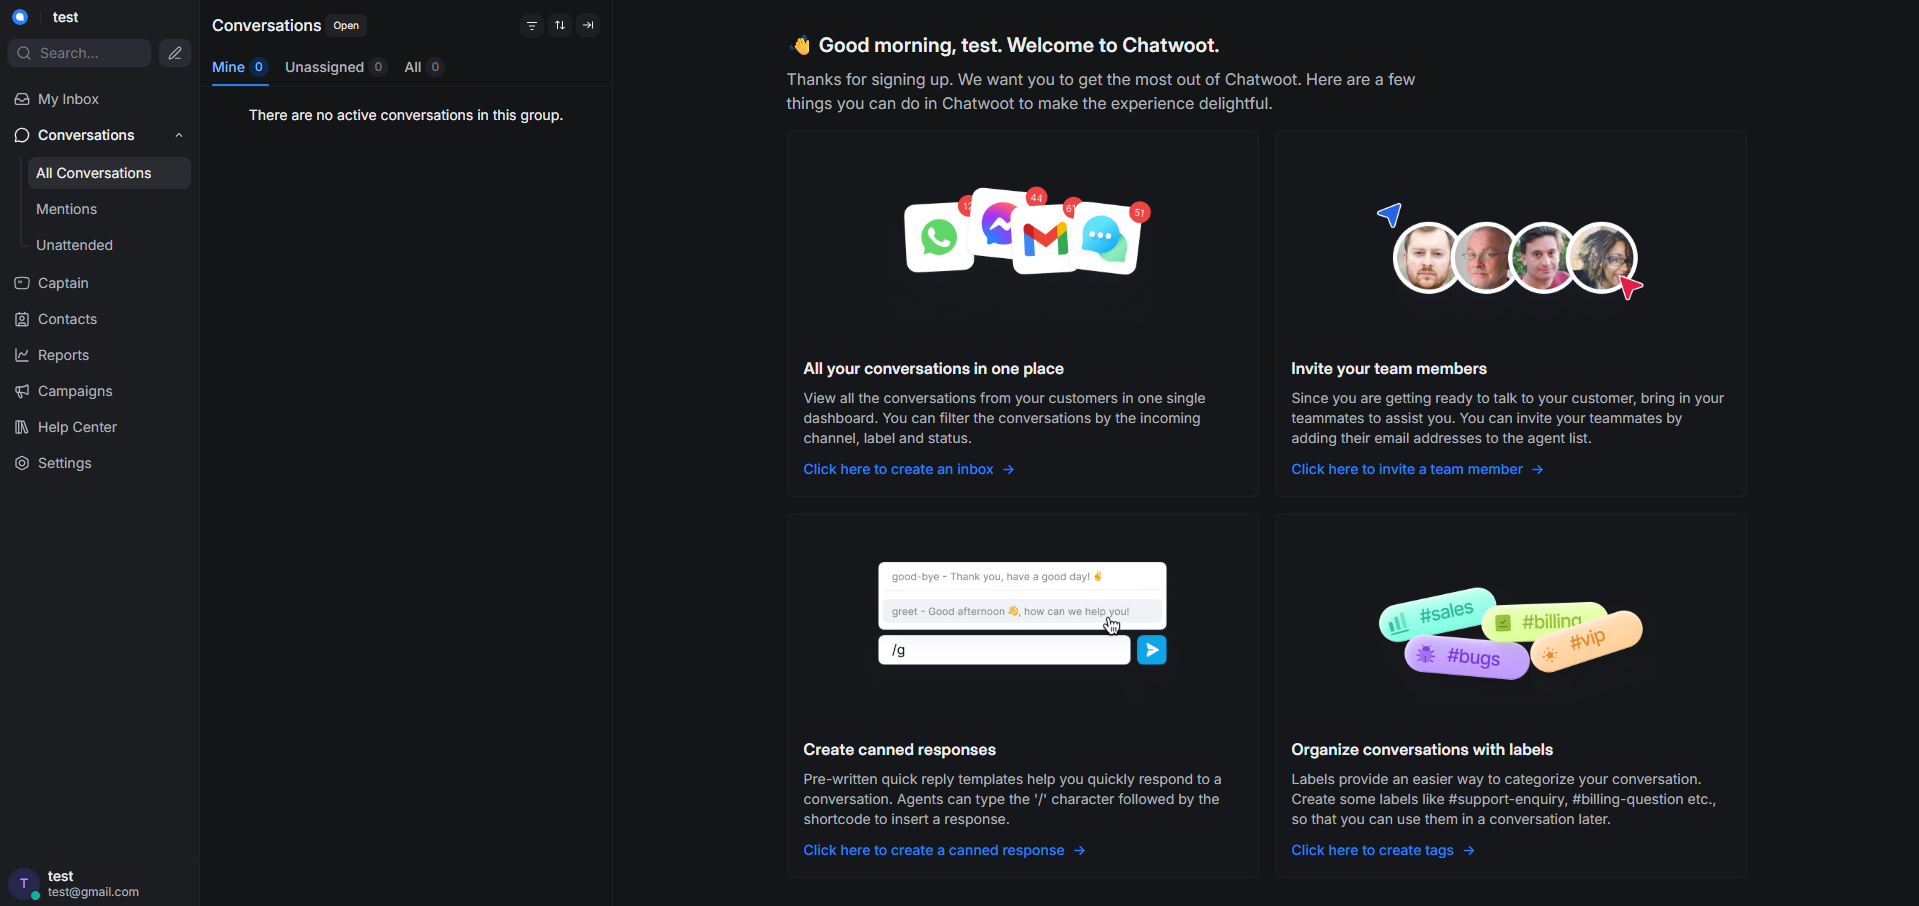Open the Contacts panel
Screen dimensions: 1919x906
click(x=65, y=319)
